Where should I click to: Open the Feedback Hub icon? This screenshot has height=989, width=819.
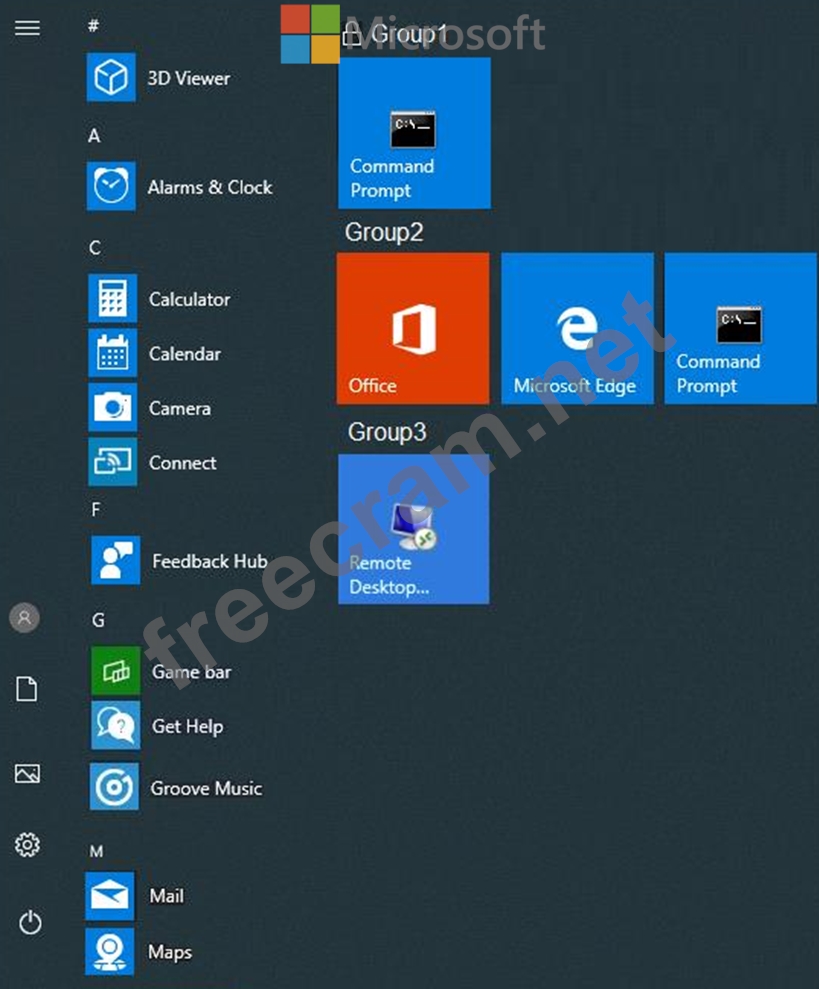[115, 560]
